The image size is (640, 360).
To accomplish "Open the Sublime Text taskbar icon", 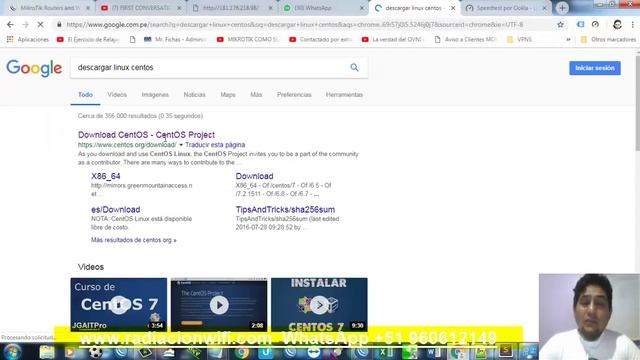I will click(505, 351).
